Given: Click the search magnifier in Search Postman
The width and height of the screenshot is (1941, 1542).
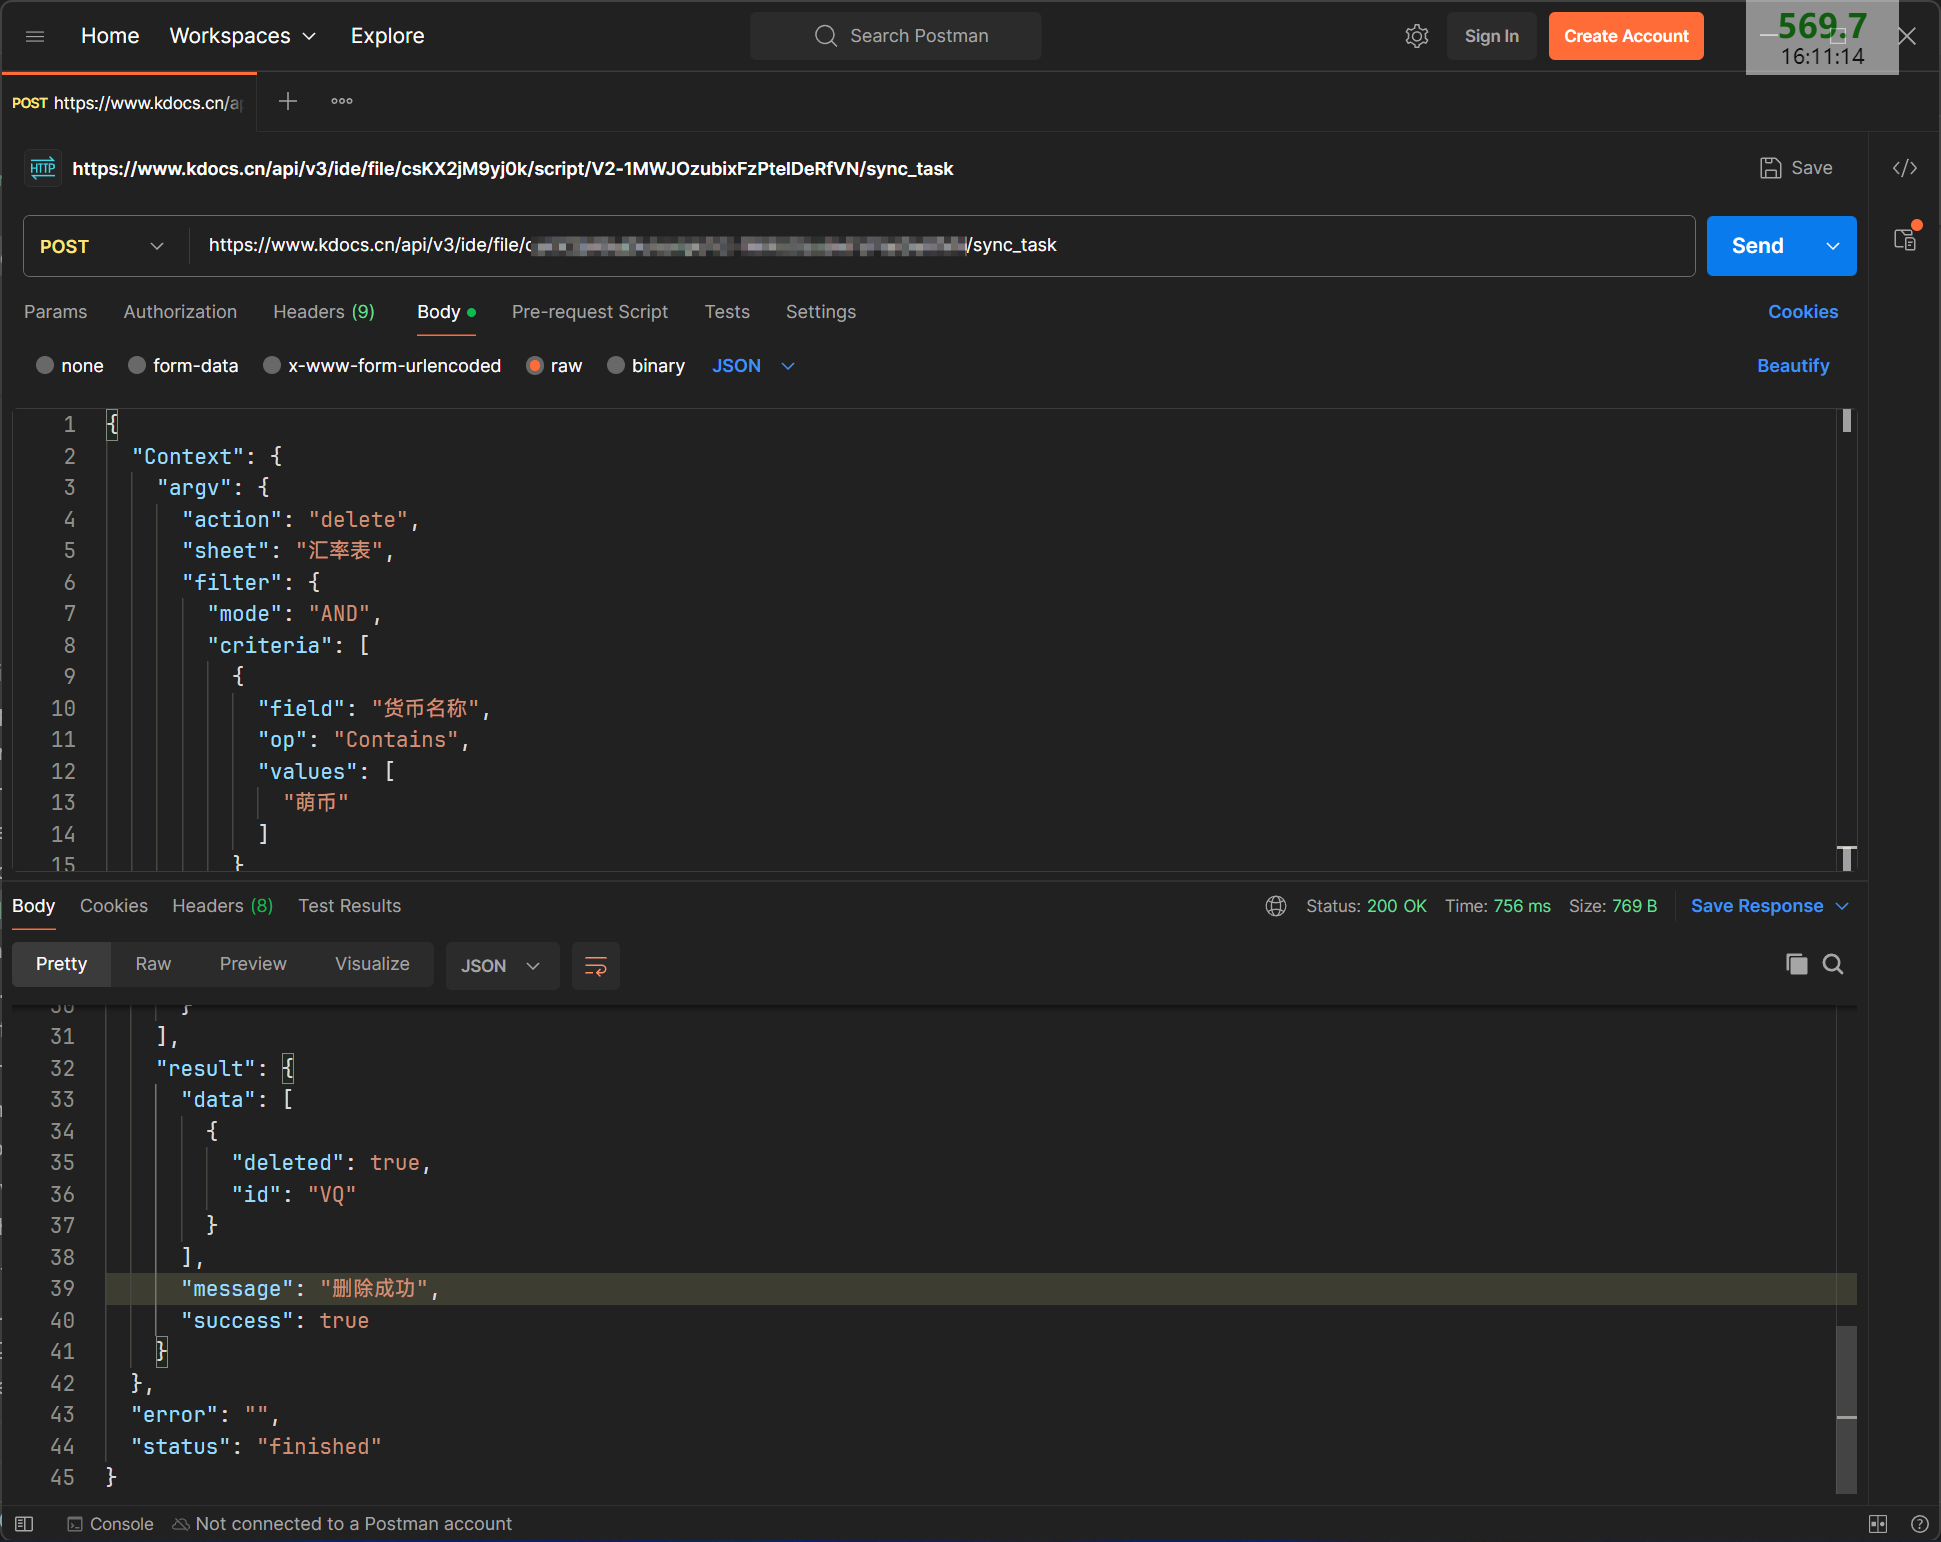Looking at the screenshot, I should (x=825, y=36).
